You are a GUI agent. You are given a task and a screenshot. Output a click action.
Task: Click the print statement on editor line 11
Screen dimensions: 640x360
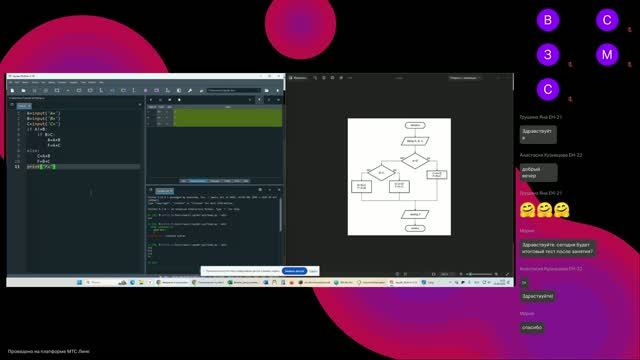point(41,167)
